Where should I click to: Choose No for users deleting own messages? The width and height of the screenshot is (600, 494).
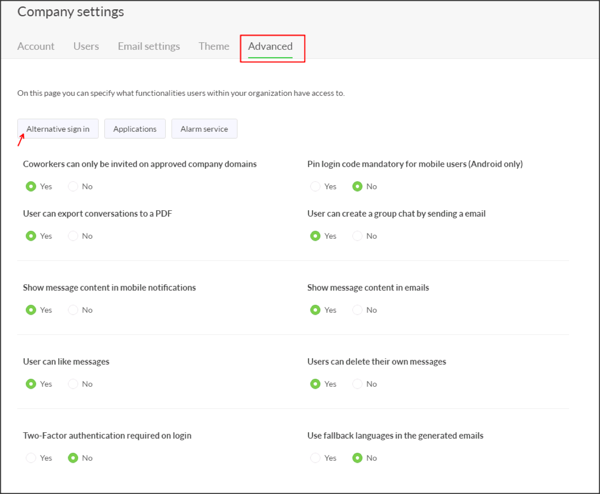point(357,383)
